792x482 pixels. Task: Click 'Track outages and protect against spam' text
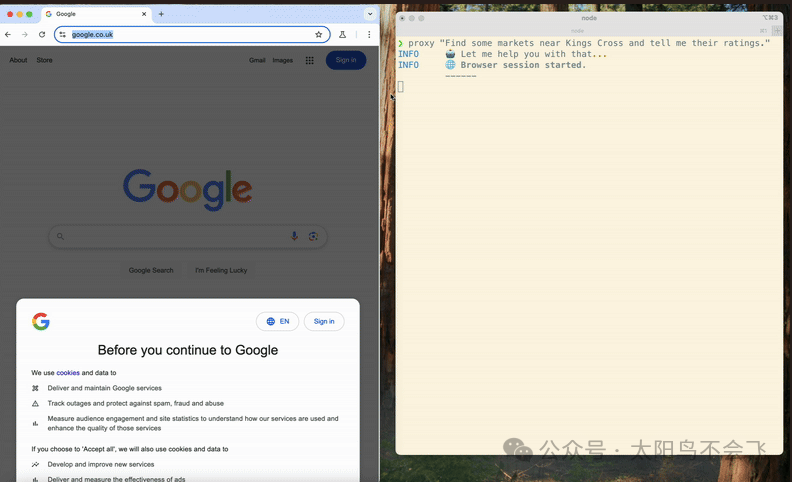(135, 403)
